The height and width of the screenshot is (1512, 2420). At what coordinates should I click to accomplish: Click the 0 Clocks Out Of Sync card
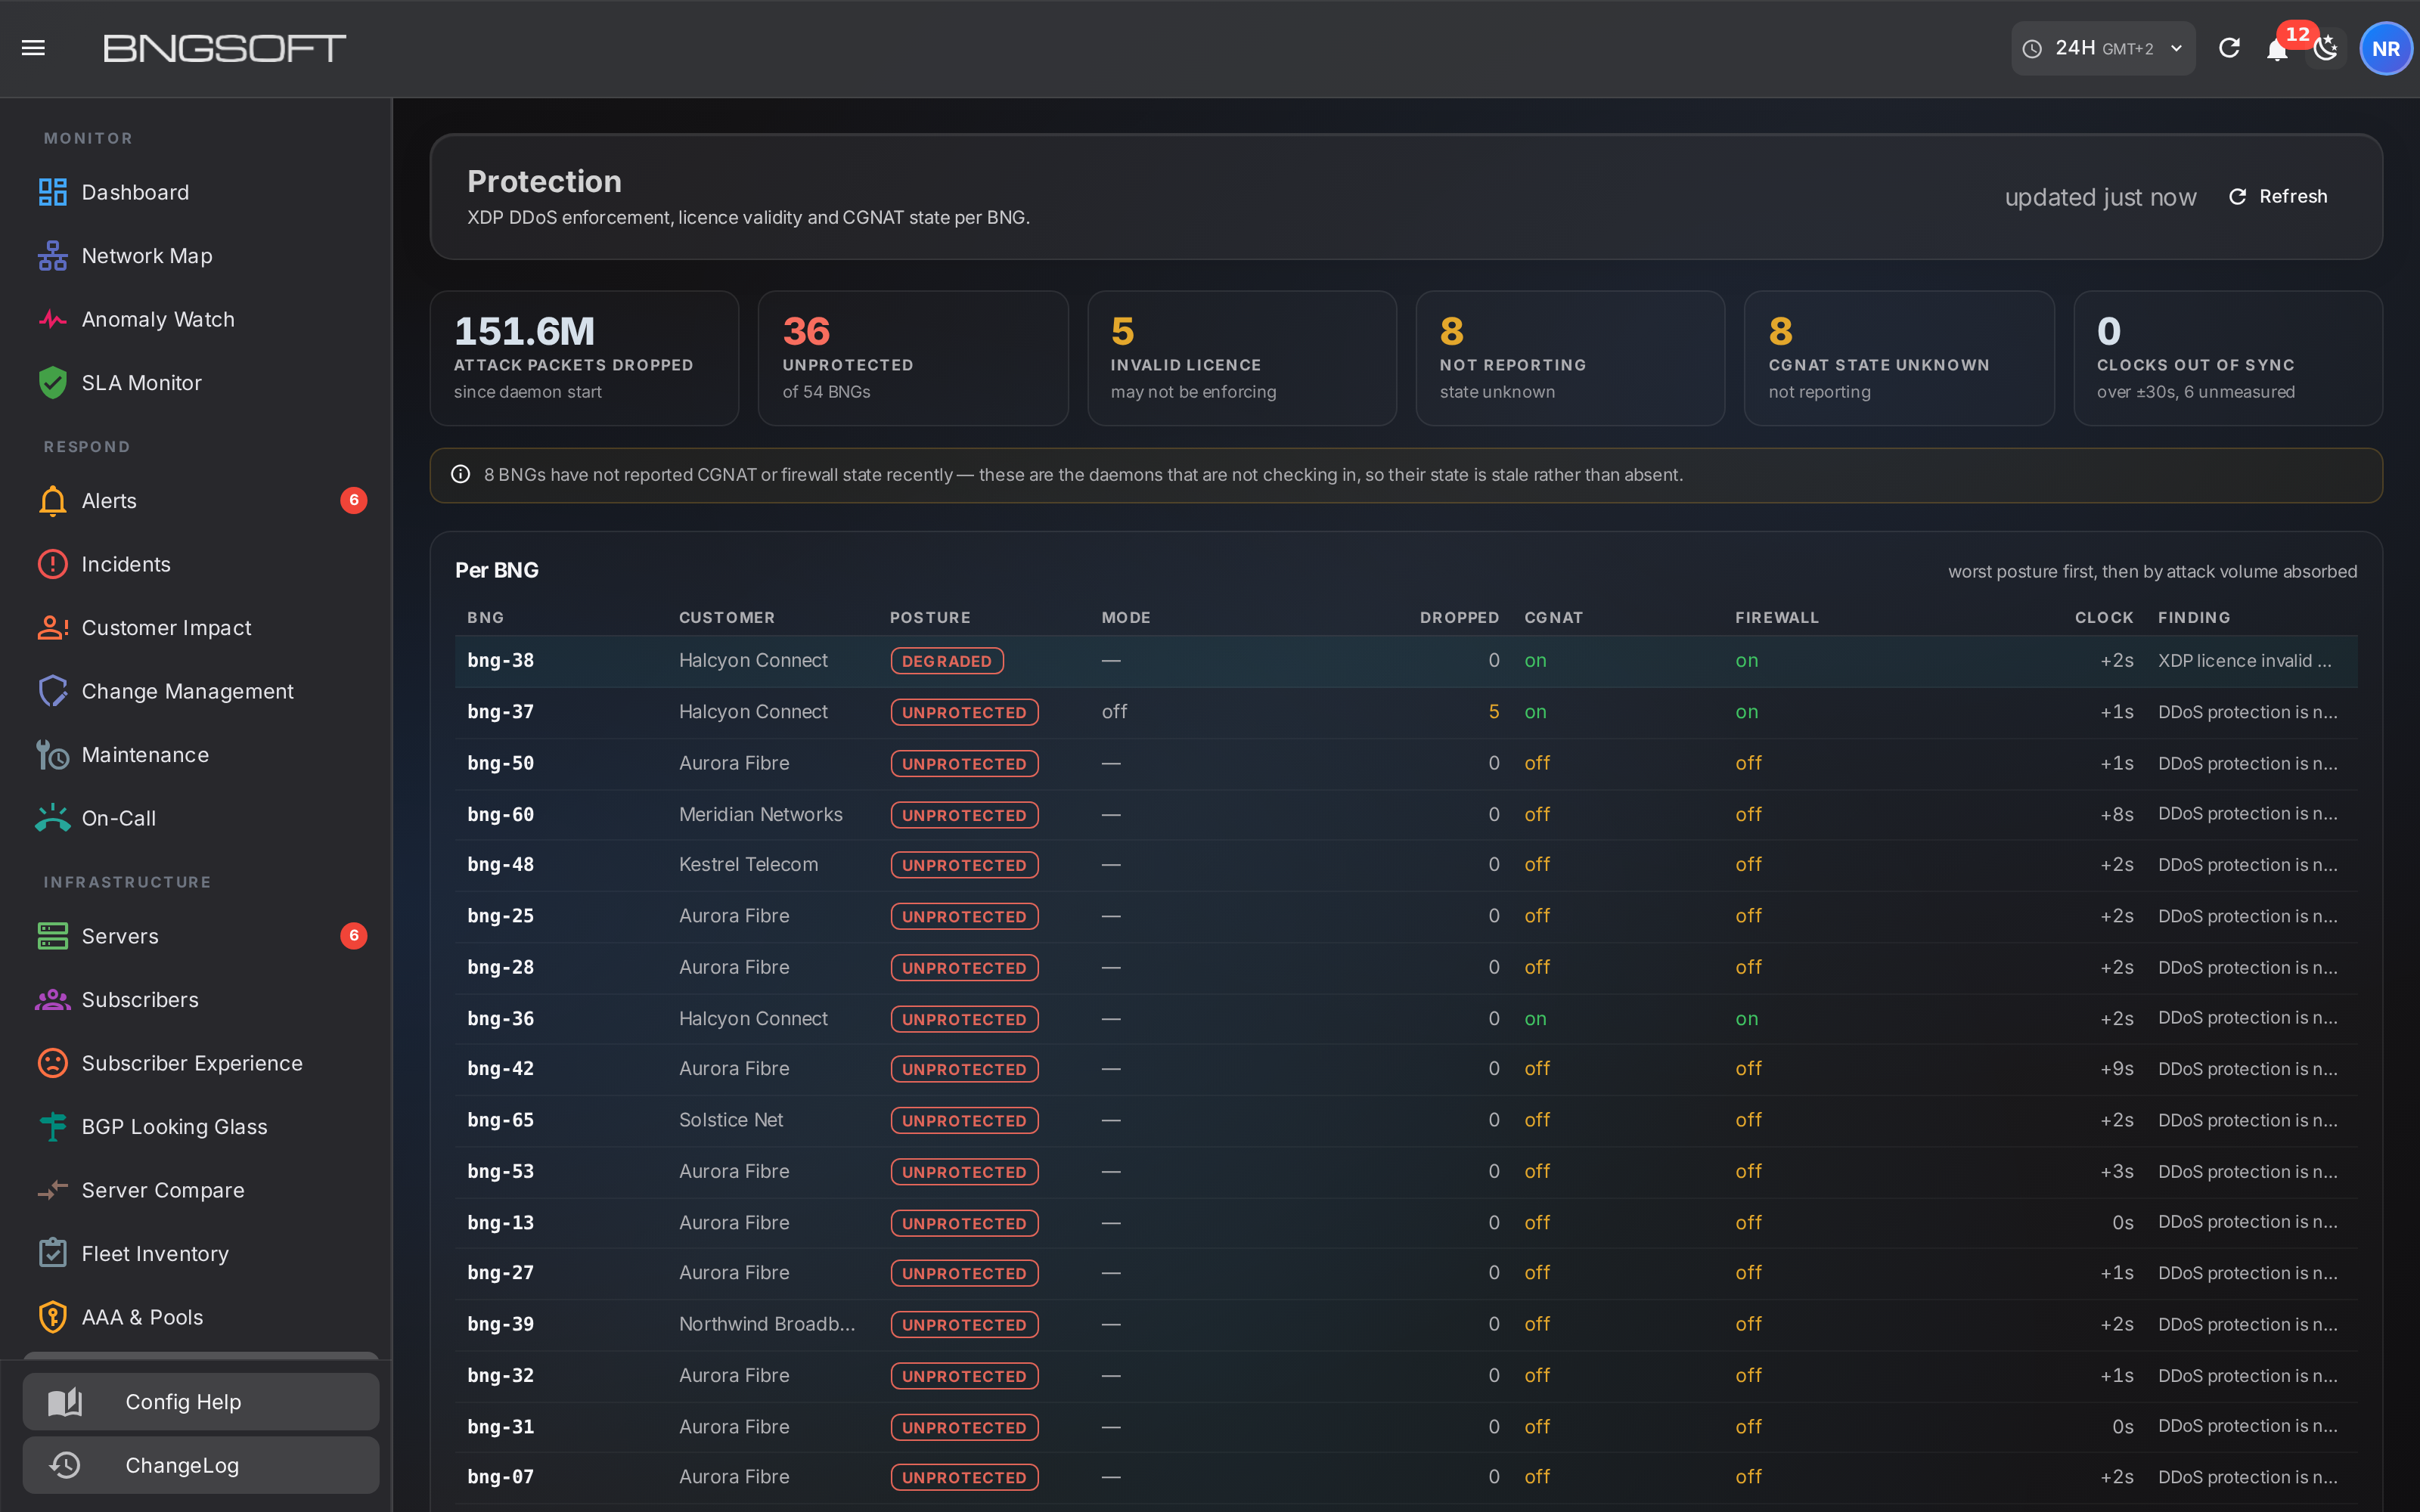2228,358
